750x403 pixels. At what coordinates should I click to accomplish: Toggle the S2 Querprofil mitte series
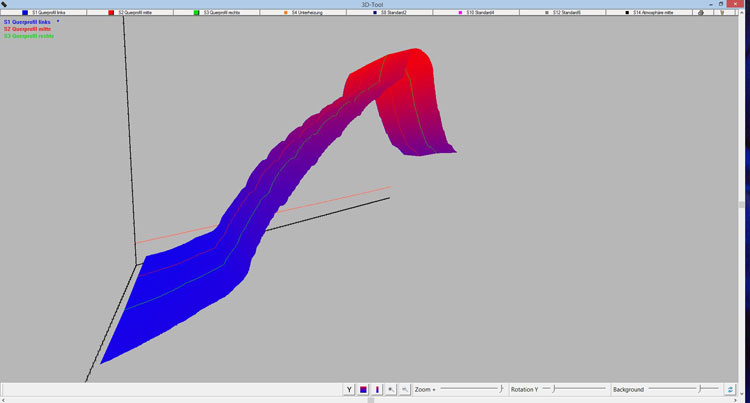click(129, 13)
